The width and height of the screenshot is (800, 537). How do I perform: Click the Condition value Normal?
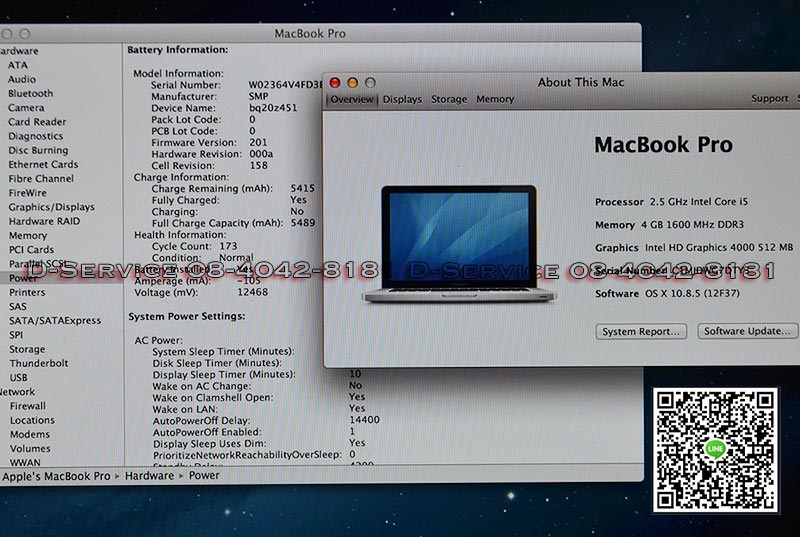[236, 258]
